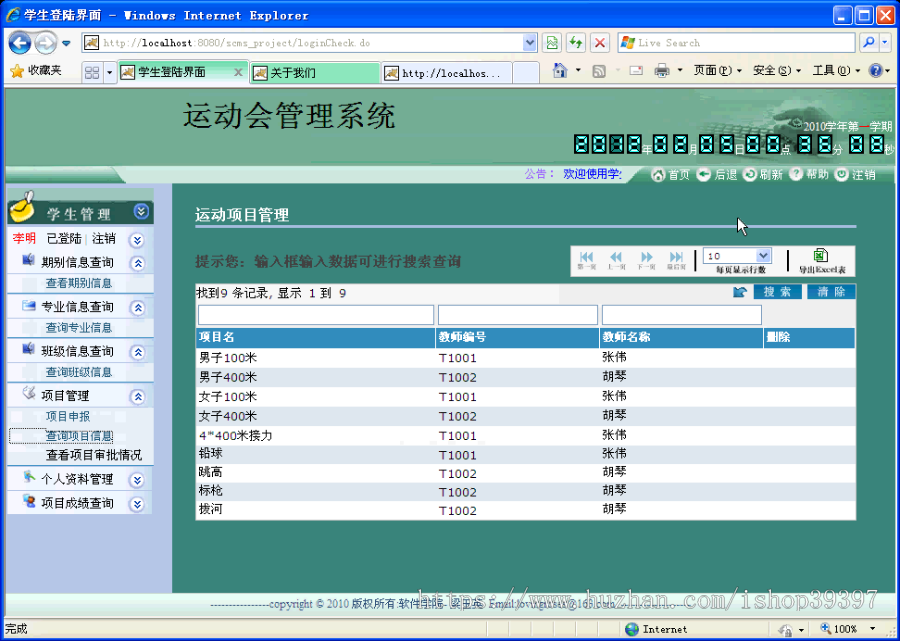Click the browser forward arrow
900x641 pixels.
tap(45, 43)
